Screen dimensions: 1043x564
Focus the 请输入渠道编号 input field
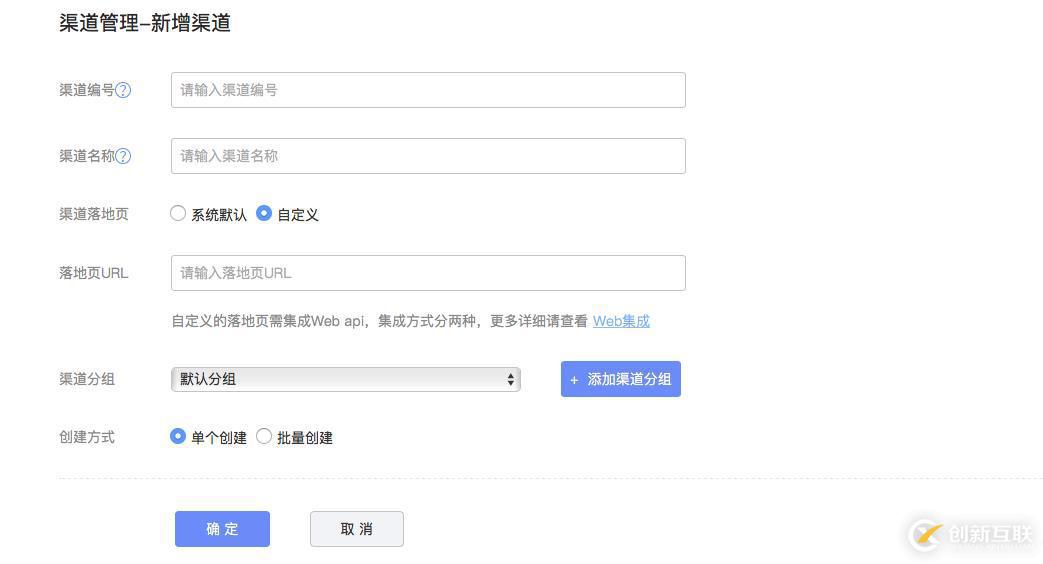428,90
